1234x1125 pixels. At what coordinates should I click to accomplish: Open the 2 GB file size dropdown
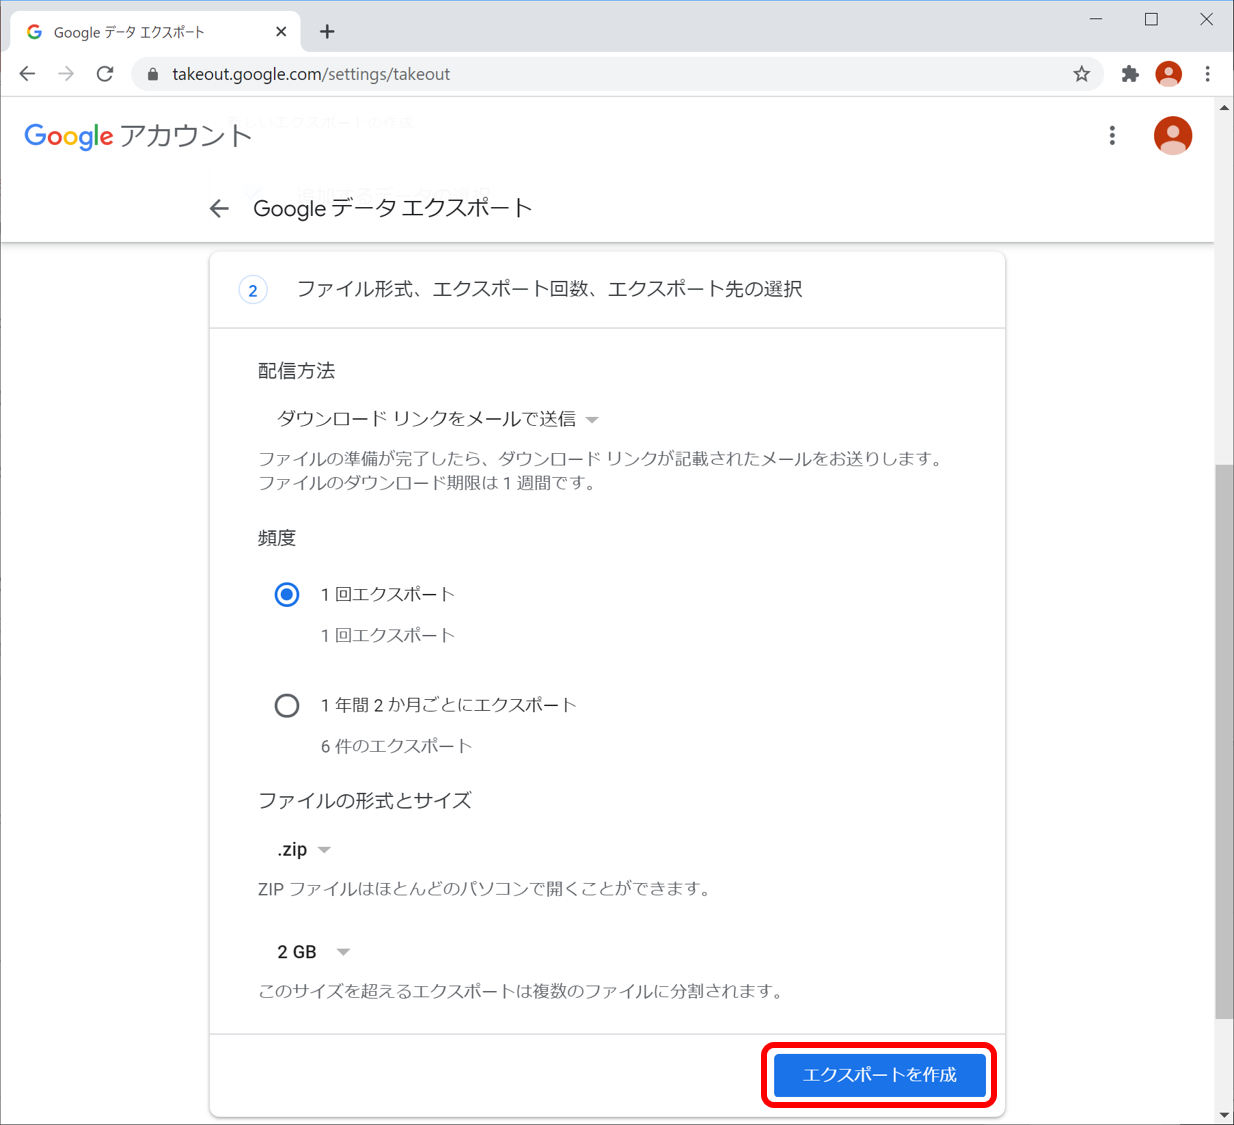coord(314,952)
